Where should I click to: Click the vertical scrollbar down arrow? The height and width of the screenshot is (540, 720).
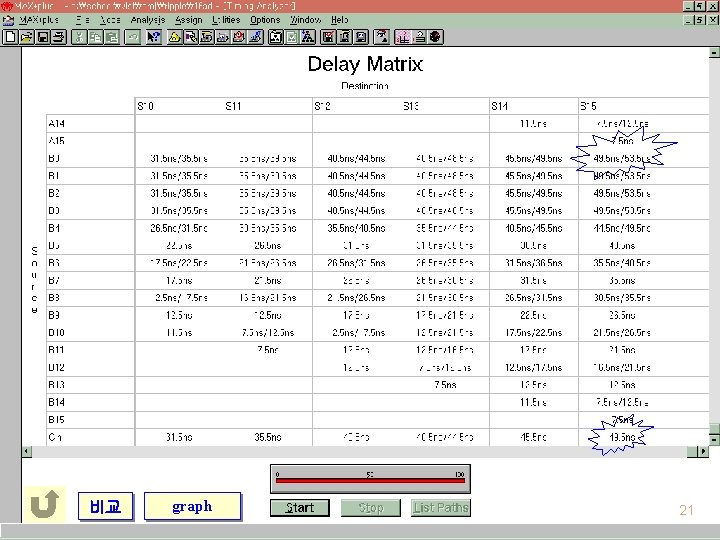(714, 439)
